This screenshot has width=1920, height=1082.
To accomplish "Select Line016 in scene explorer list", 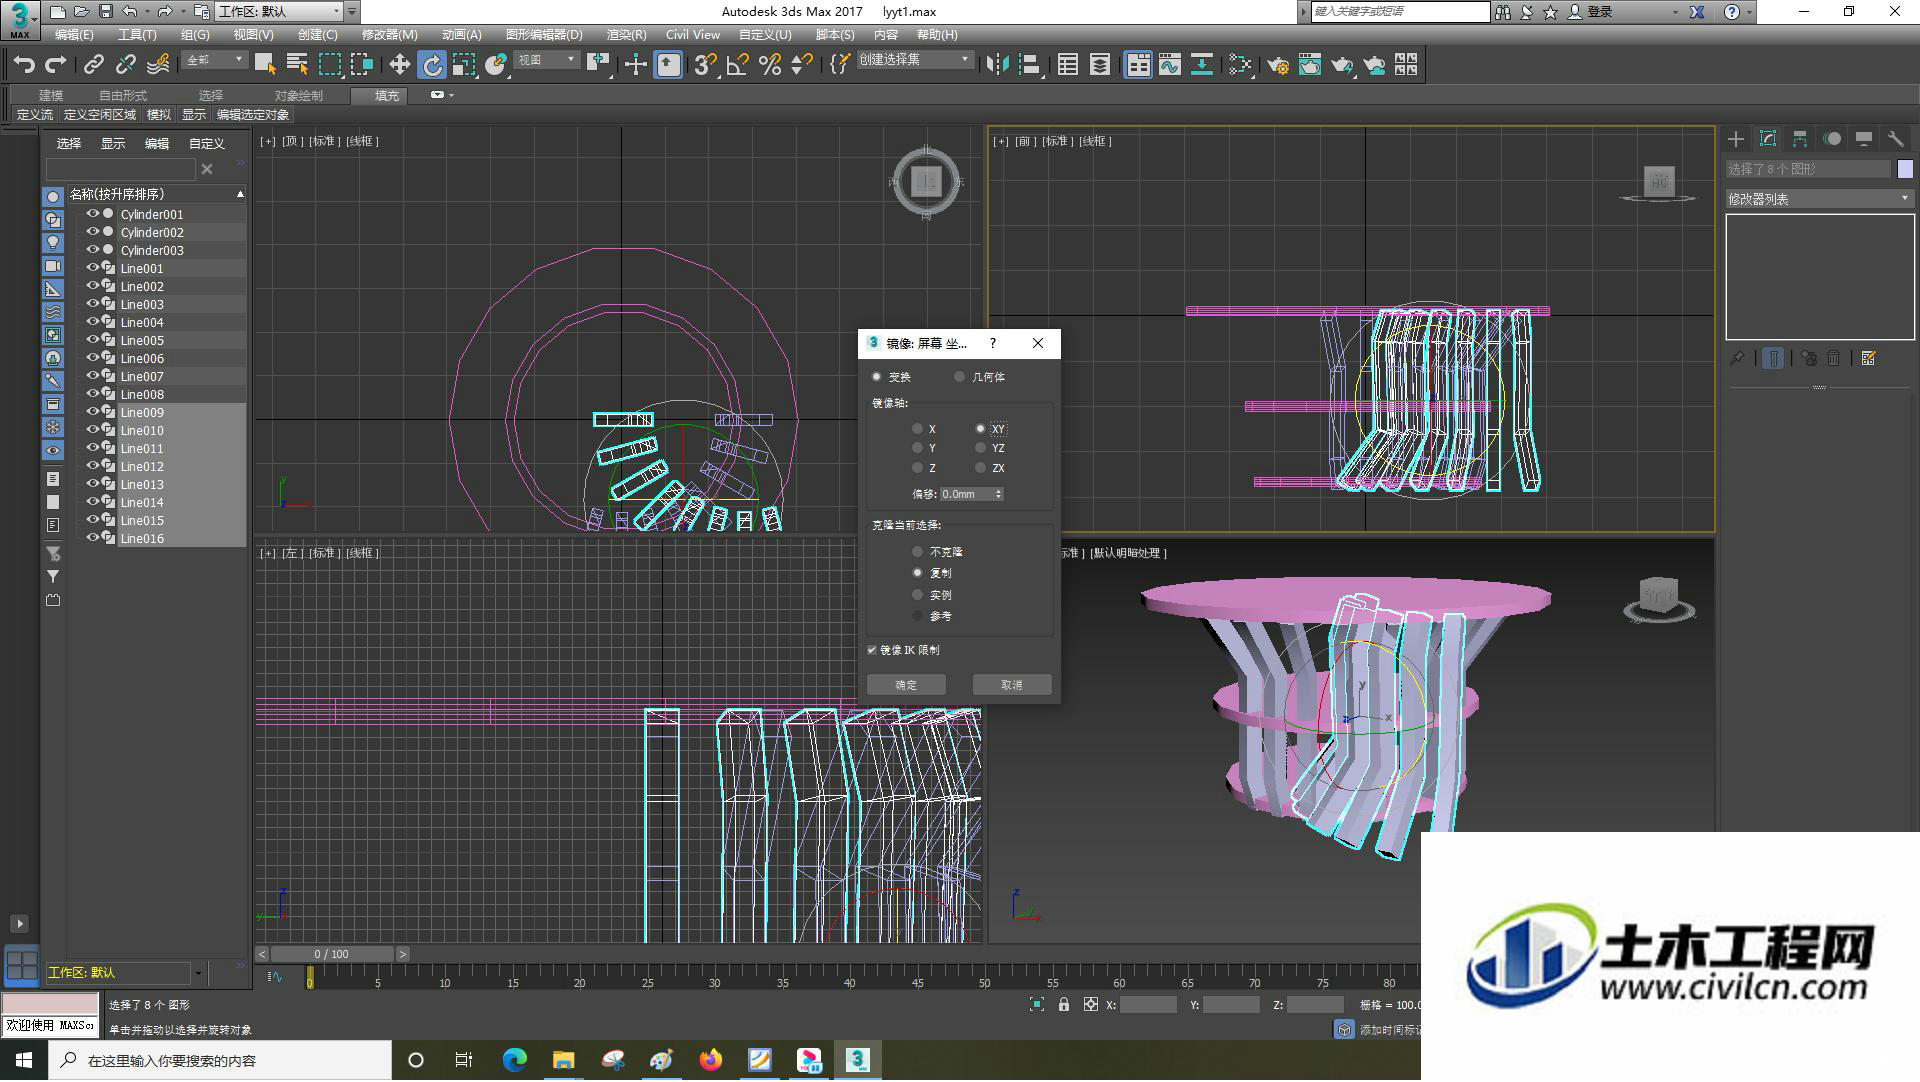I will click(142, 539).
